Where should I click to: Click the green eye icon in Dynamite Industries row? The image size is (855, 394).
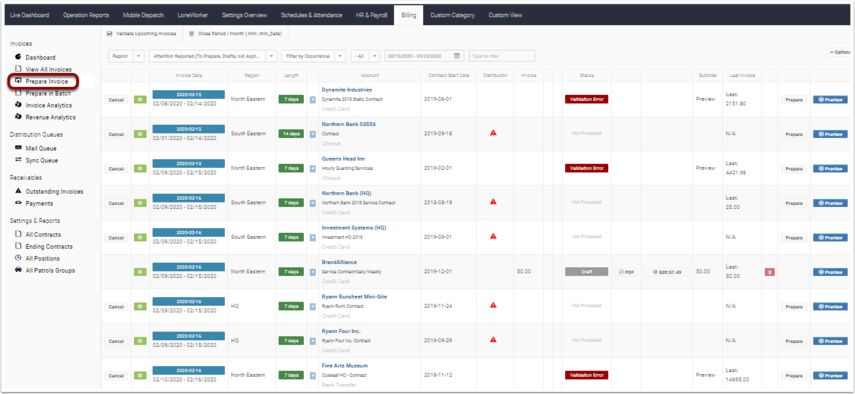(140, 100)
